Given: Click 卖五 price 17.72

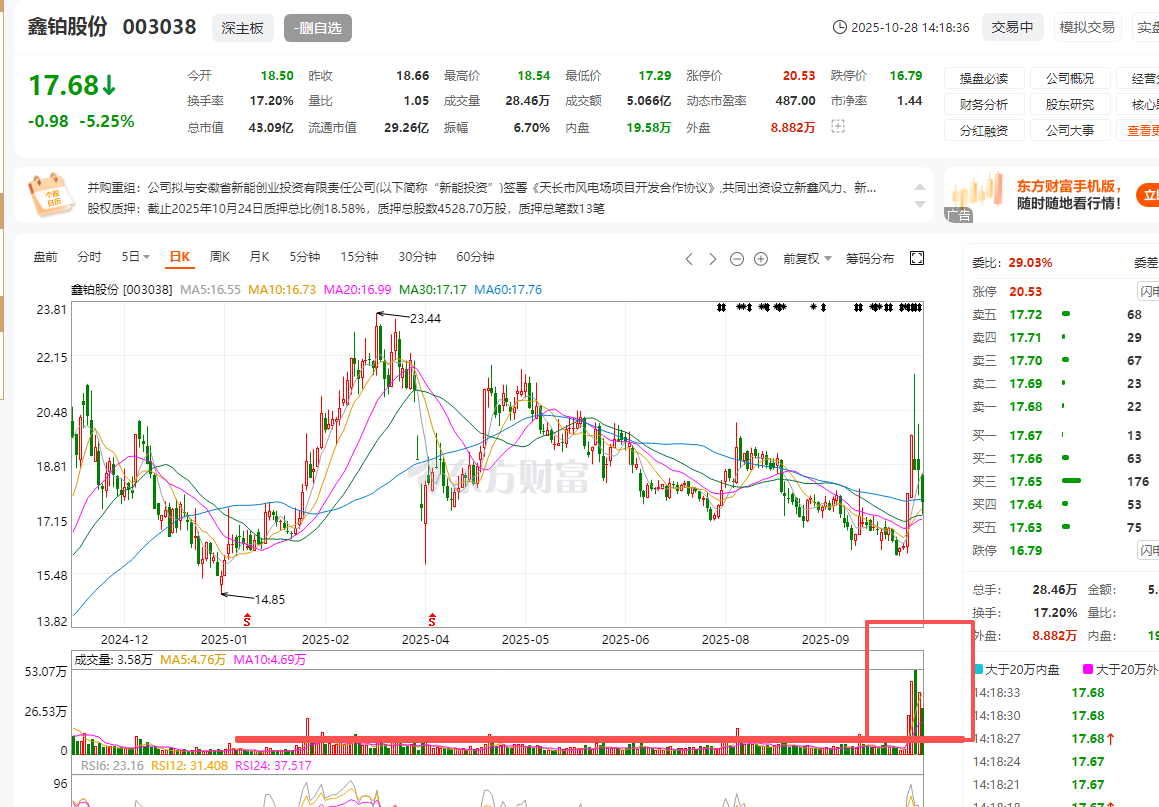Looking at the screenshot, I should pos(1026,315).
